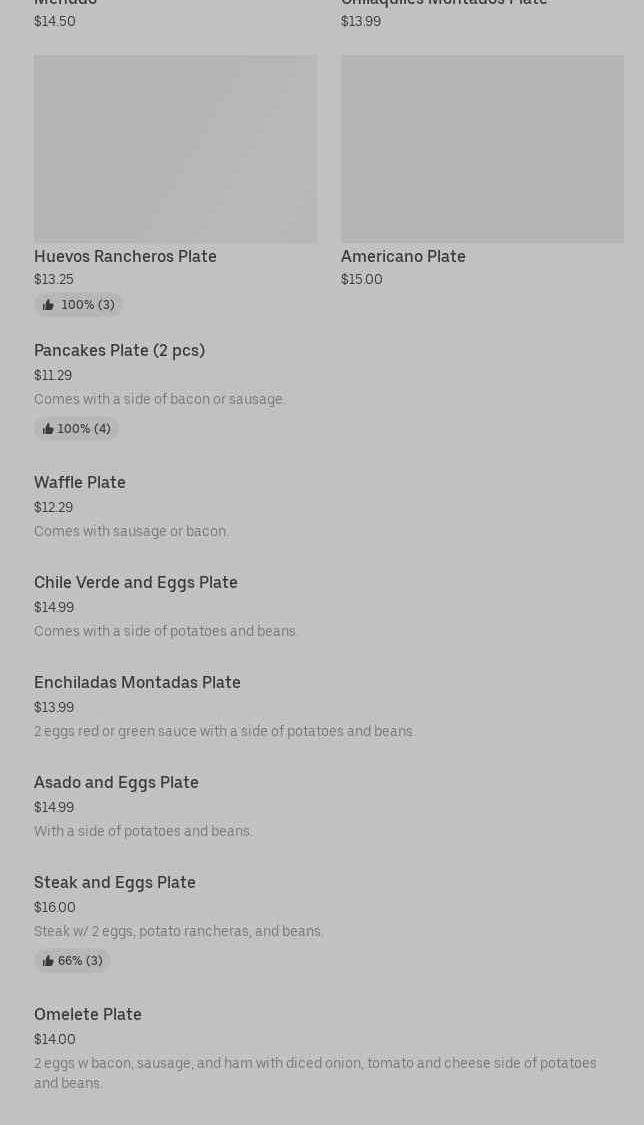Choose the Steak and Eggs Plate title

pos(115,883)
